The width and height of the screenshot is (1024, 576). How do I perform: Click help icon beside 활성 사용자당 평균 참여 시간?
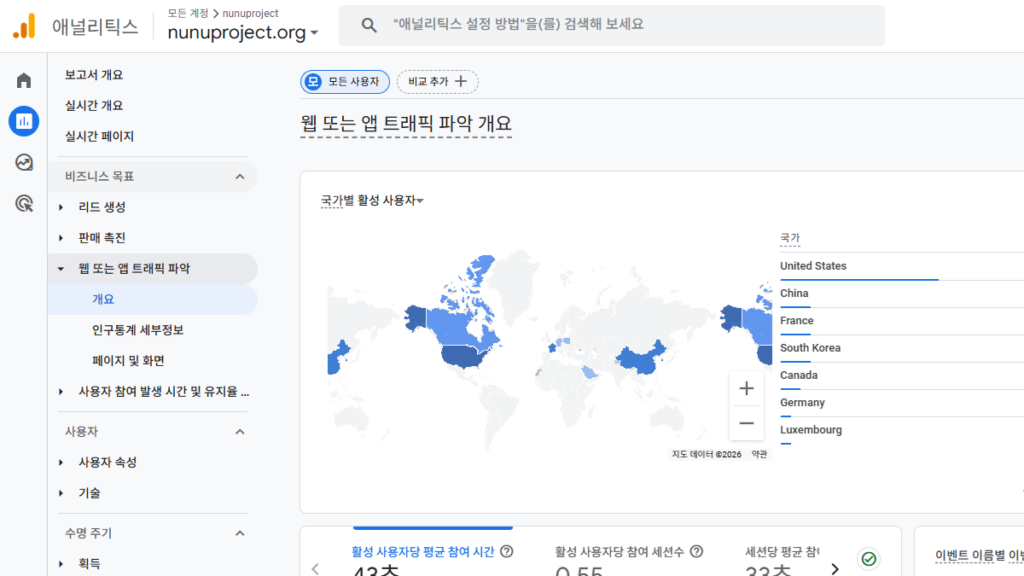[507, 551]
